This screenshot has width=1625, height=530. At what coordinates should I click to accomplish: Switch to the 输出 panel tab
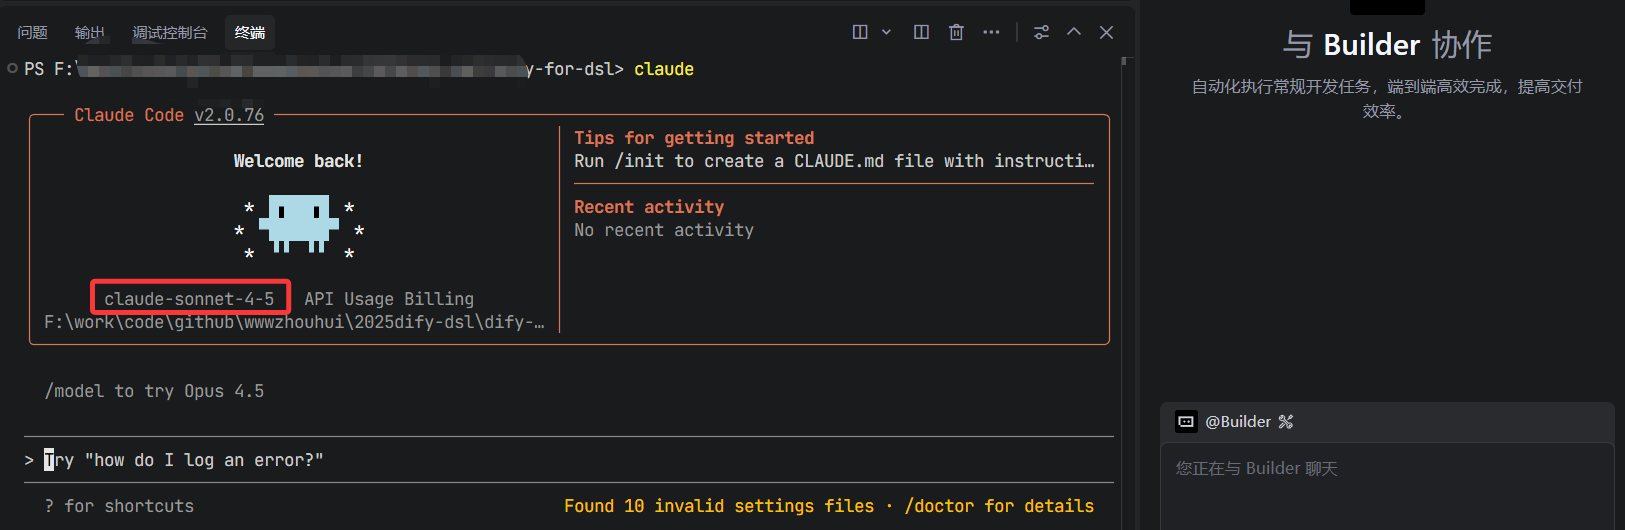coord(89,33)
